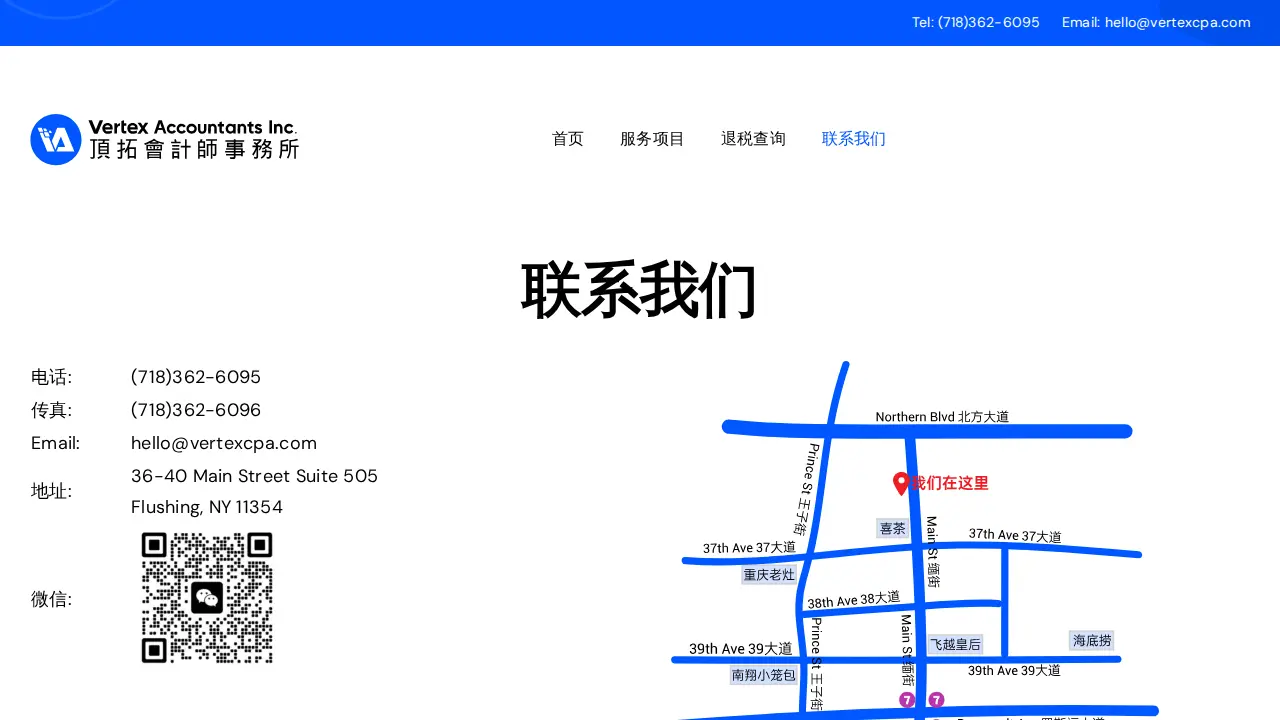Click the top bar Email: hello@vertexcpa.com link

tap(1156, 22)
